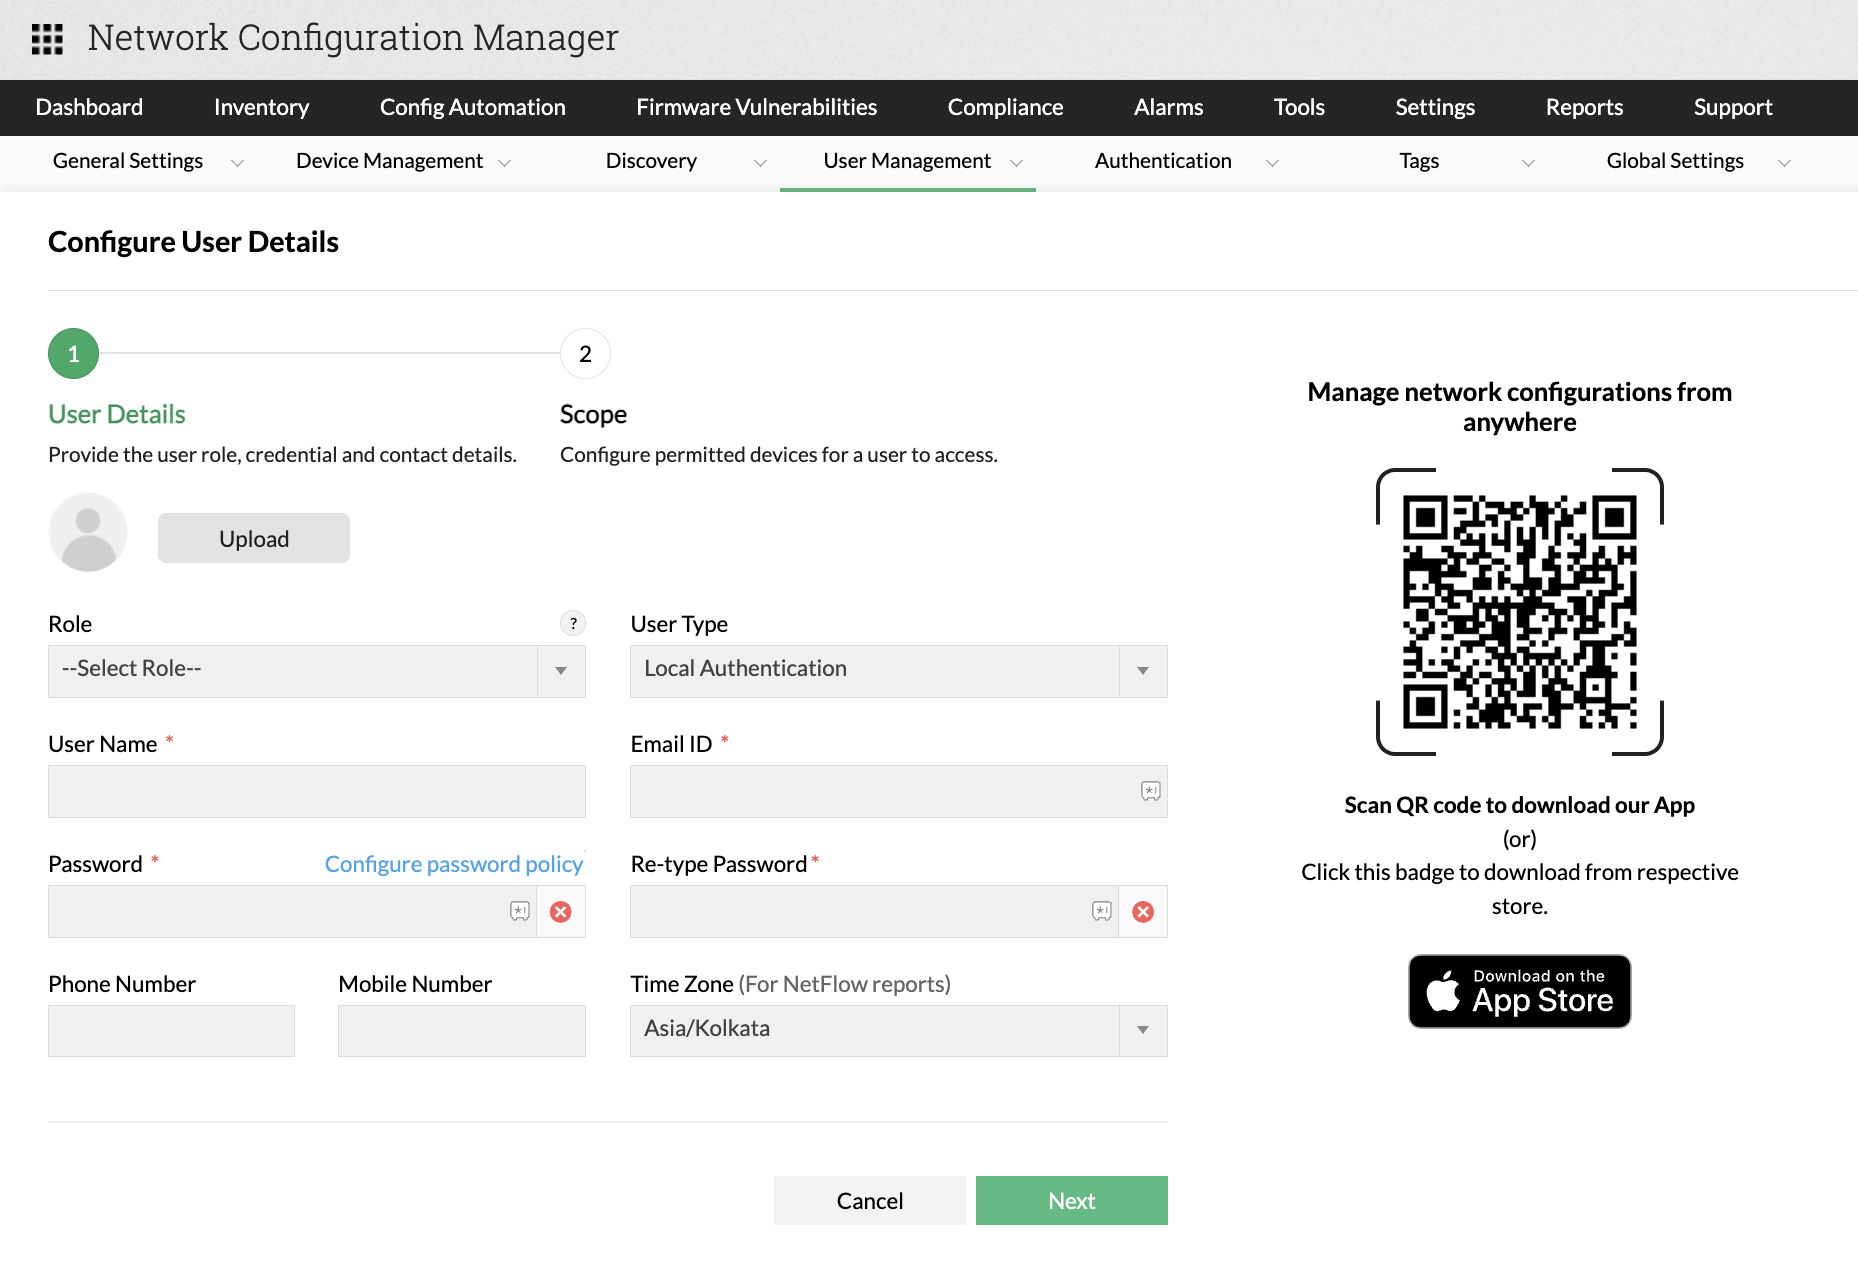Image resolution: width=1858 pixels, height=1286 pixels.
Task: Click the Next button
Action: click(1071, 1200)
